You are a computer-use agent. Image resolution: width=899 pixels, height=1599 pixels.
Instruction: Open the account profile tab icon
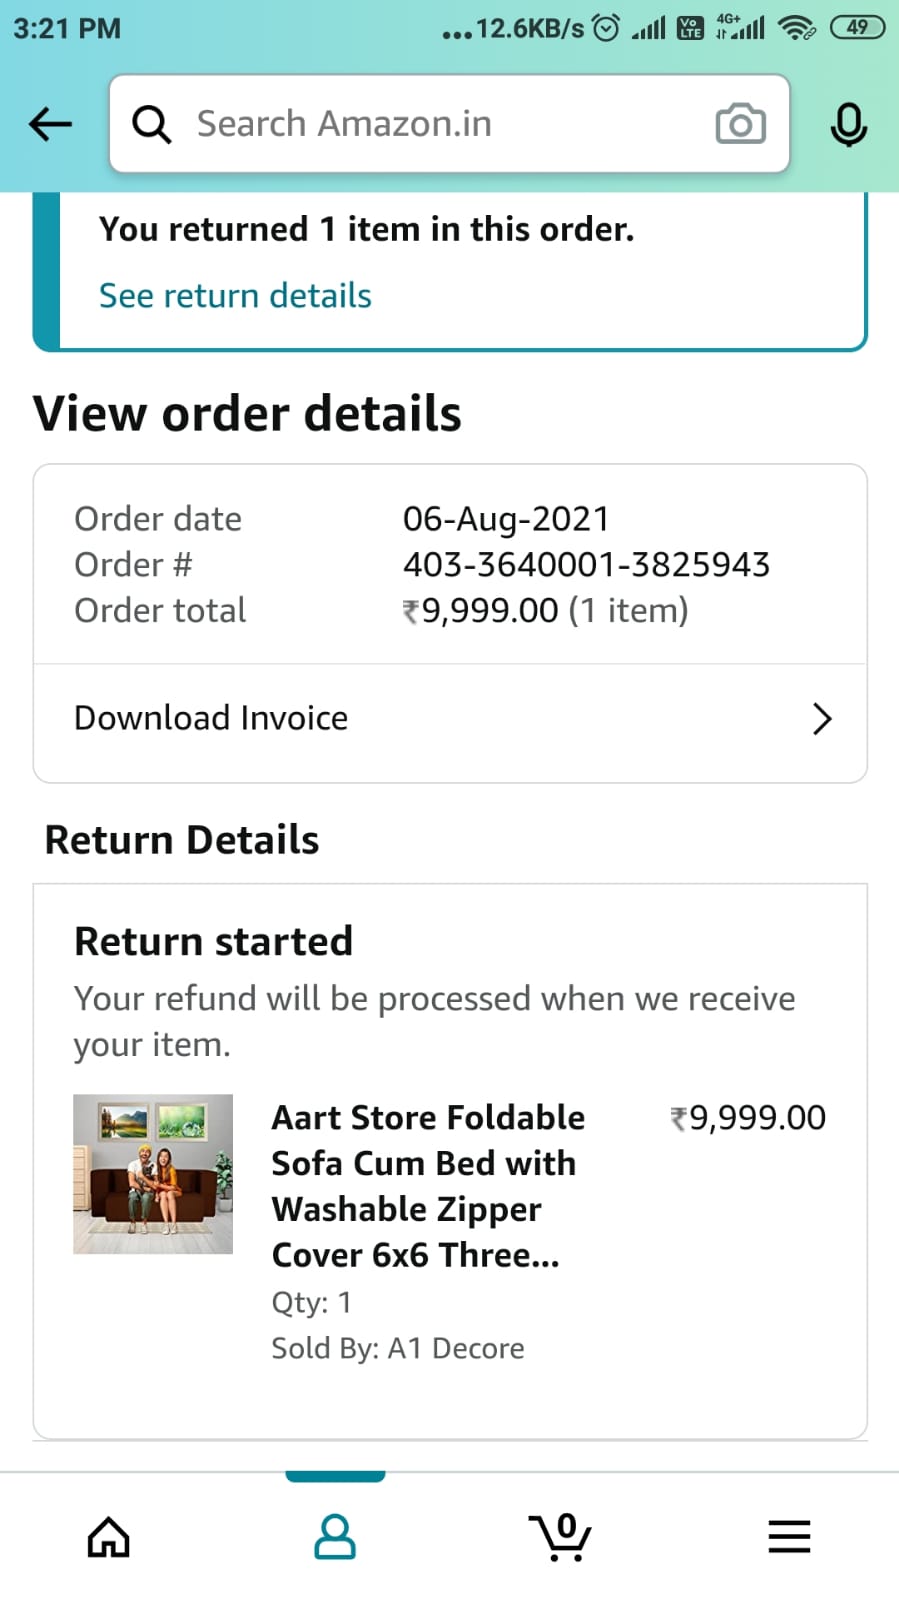335,1536
